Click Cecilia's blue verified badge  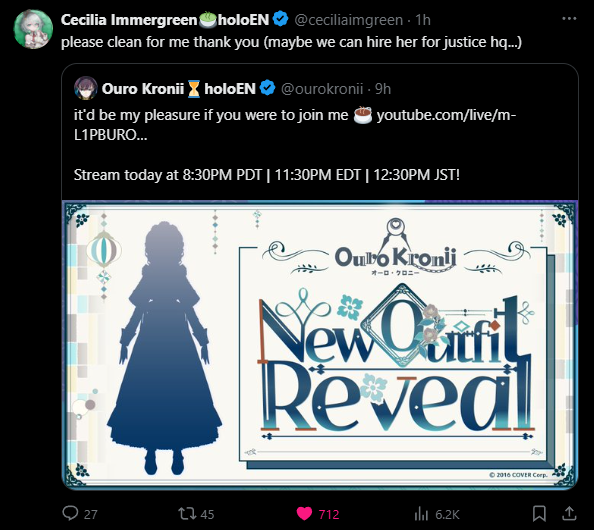tap(281, 19)
